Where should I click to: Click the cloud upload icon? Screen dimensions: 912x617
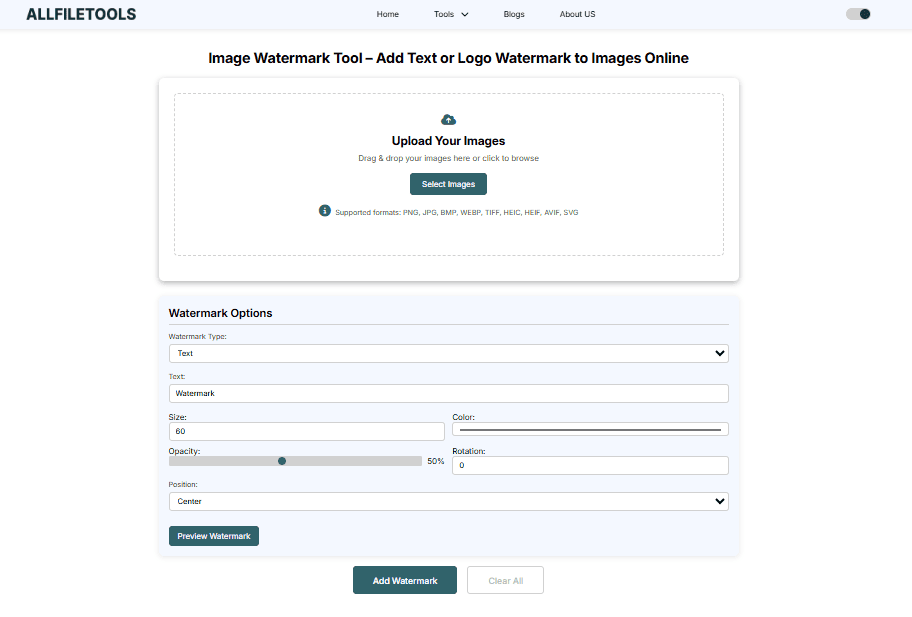coord(448,120)
